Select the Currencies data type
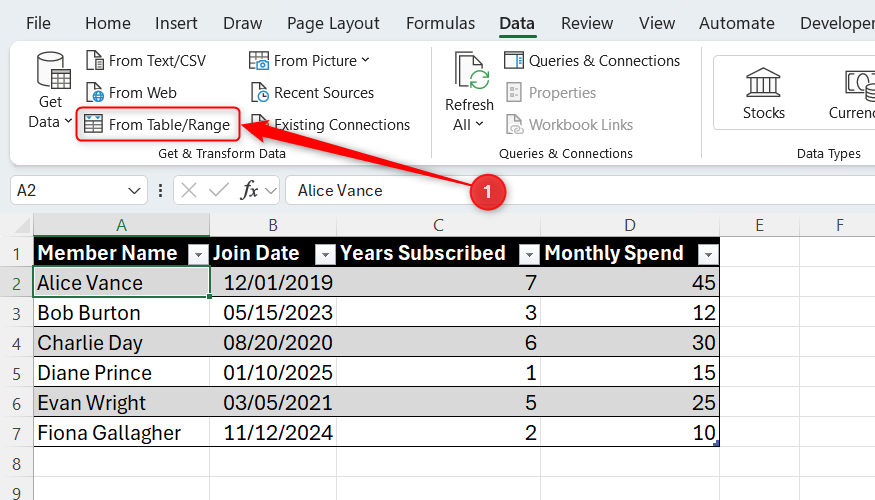875x500 pixels. tap(853, 93)
